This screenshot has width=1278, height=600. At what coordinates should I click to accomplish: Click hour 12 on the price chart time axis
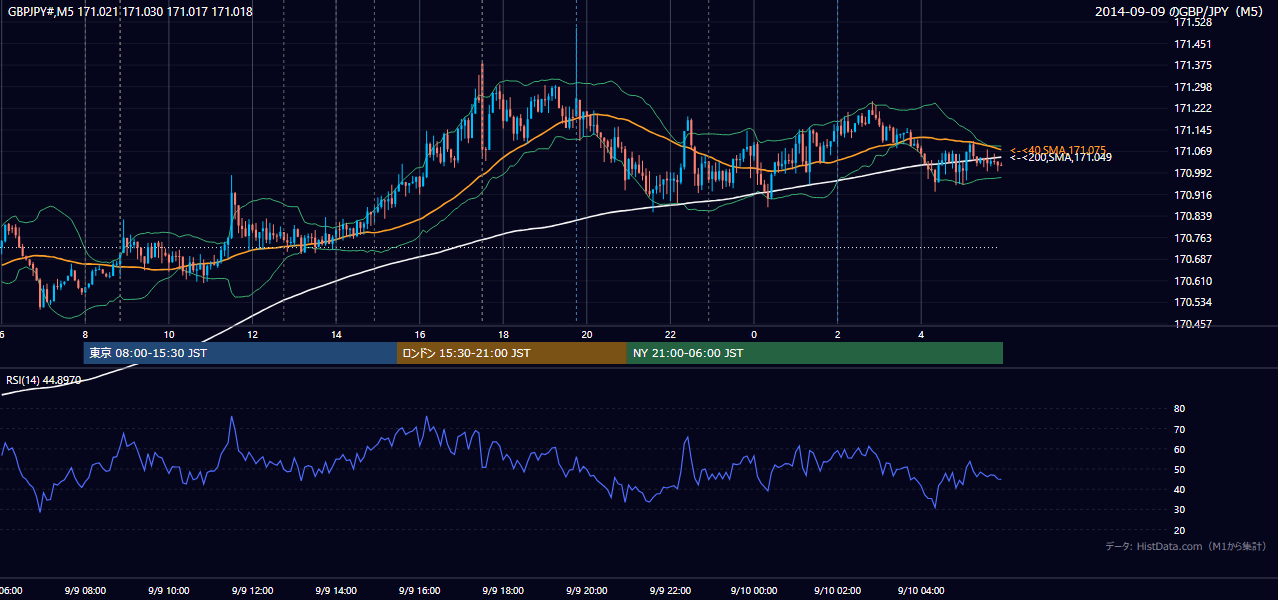coord(253,335)
